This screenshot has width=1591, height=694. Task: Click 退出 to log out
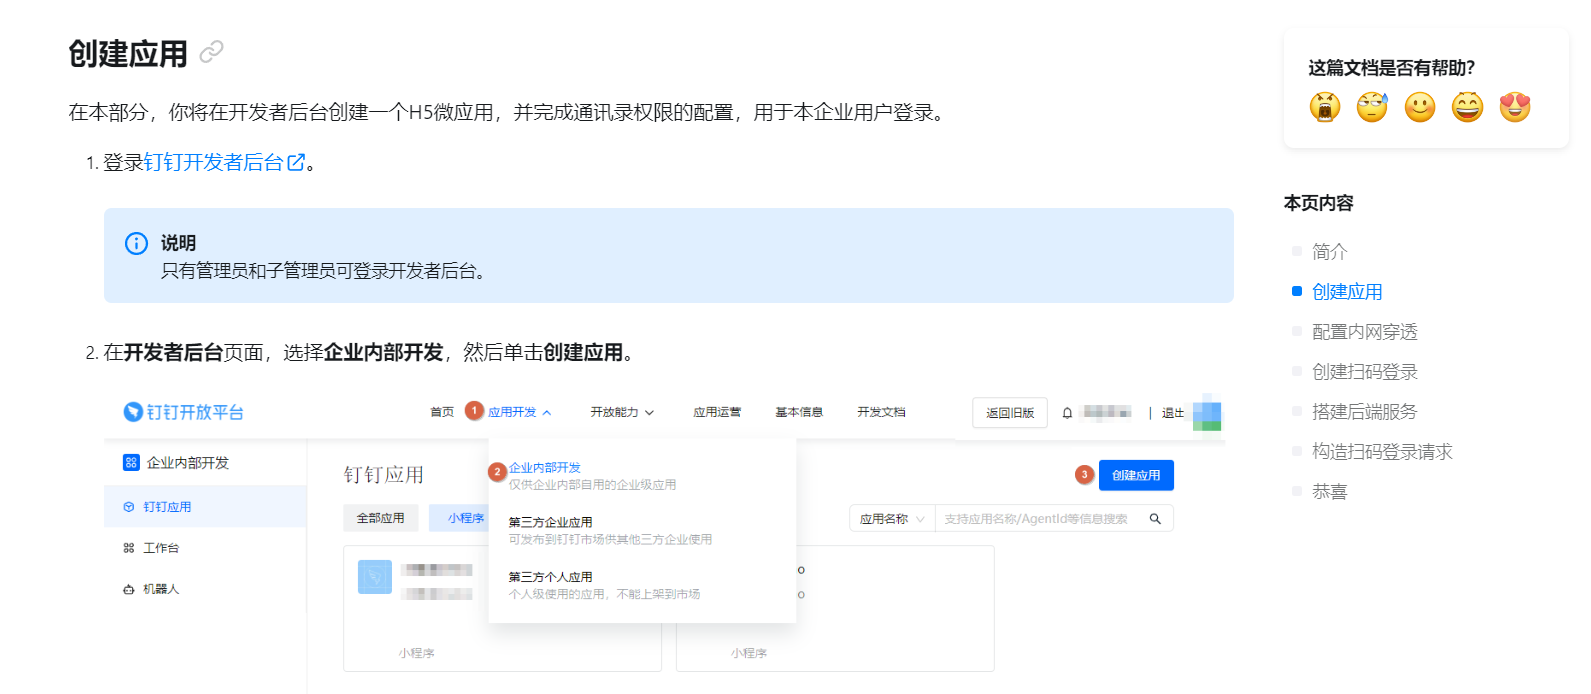(x=1172, y=413)
